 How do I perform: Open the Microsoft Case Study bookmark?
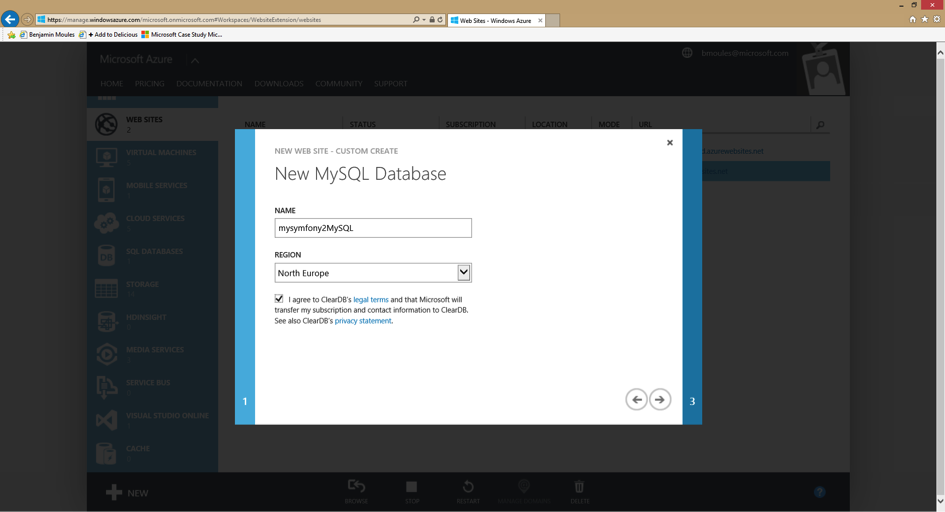click(x=181, y=34)
